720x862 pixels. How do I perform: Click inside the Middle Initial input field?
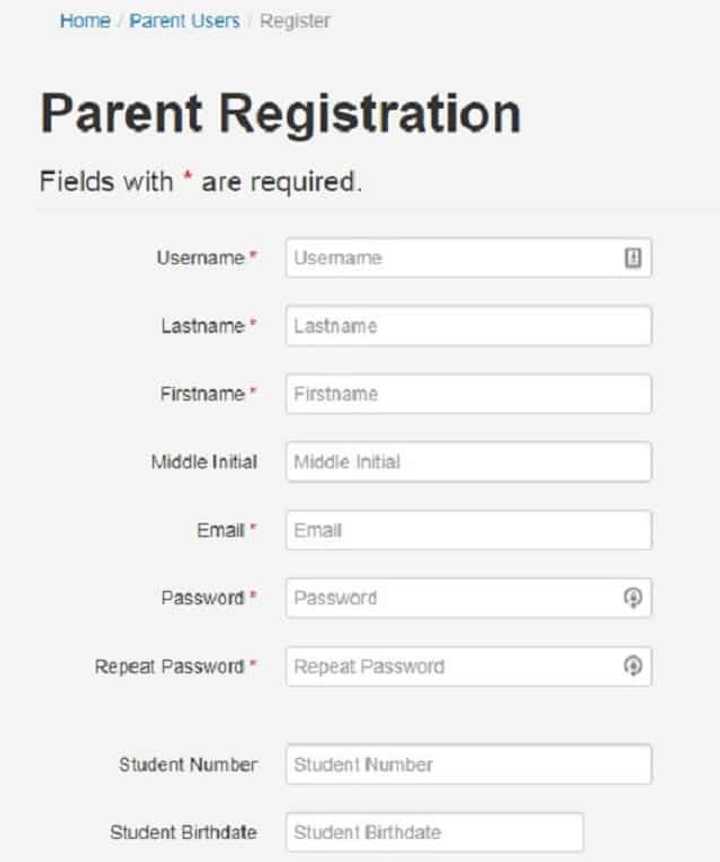(450, 461)
